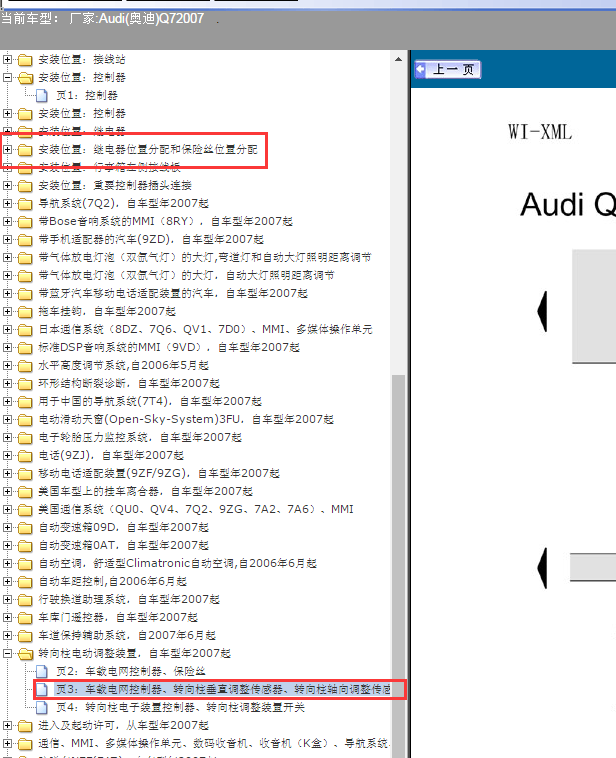Viewport: 616px width, 758px height.
Task: Expand 带Bose音响系统的MMI (8RY) node
Action: click(7, 221)
